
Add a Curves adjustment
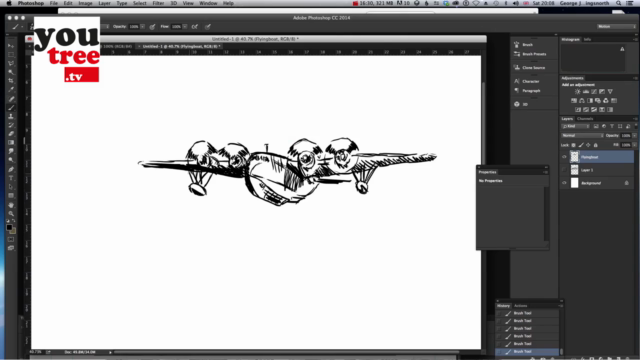point(594,91)
